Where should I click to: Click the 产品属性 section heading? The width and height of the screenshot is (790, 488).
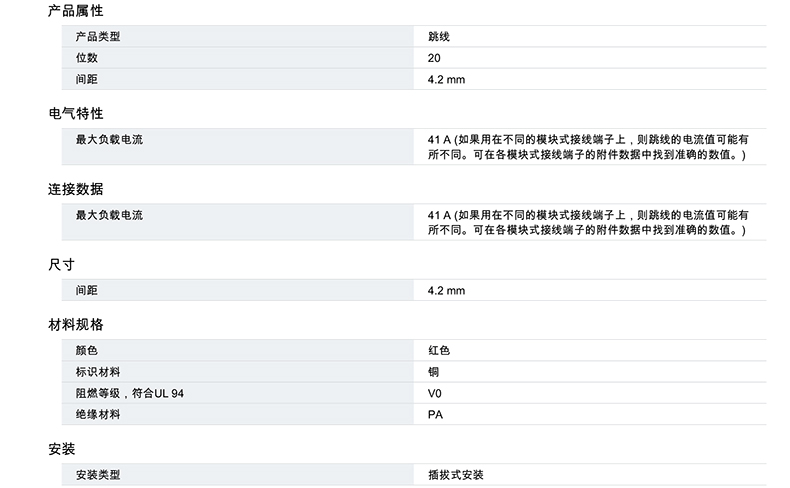coord(75,11)
